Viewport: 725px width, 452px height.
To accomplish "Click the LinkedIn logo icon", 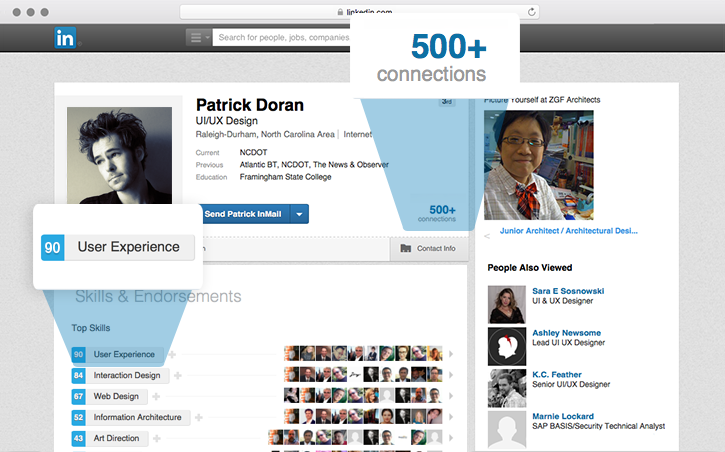I will (x=65, y=38).
